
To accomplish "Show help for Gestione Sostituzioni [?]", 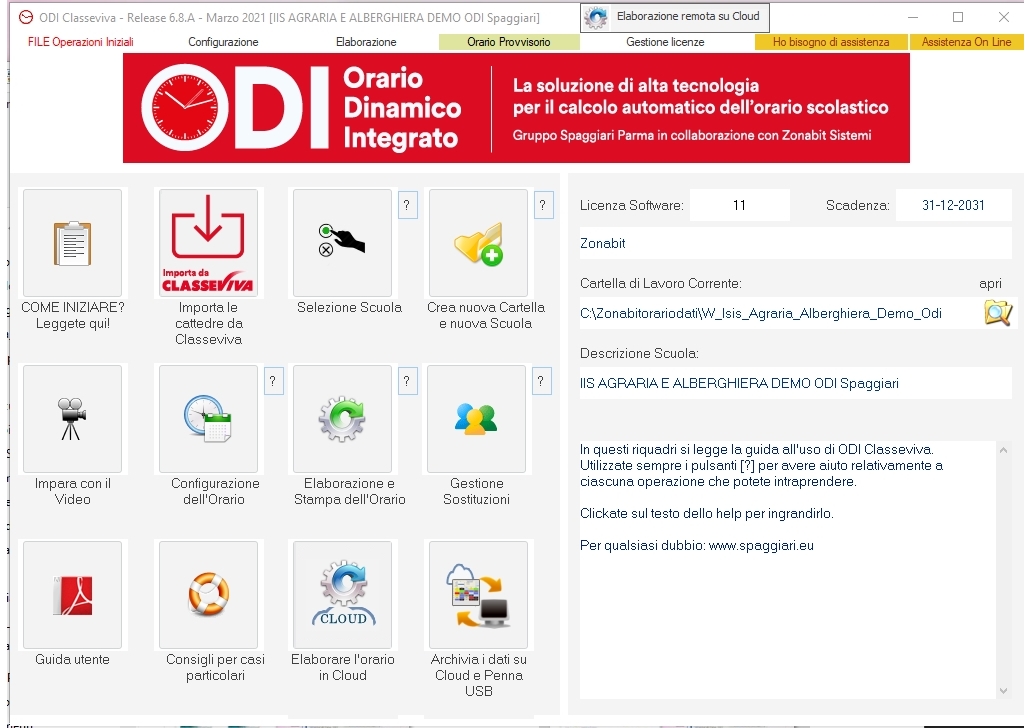I will [541, 382].
